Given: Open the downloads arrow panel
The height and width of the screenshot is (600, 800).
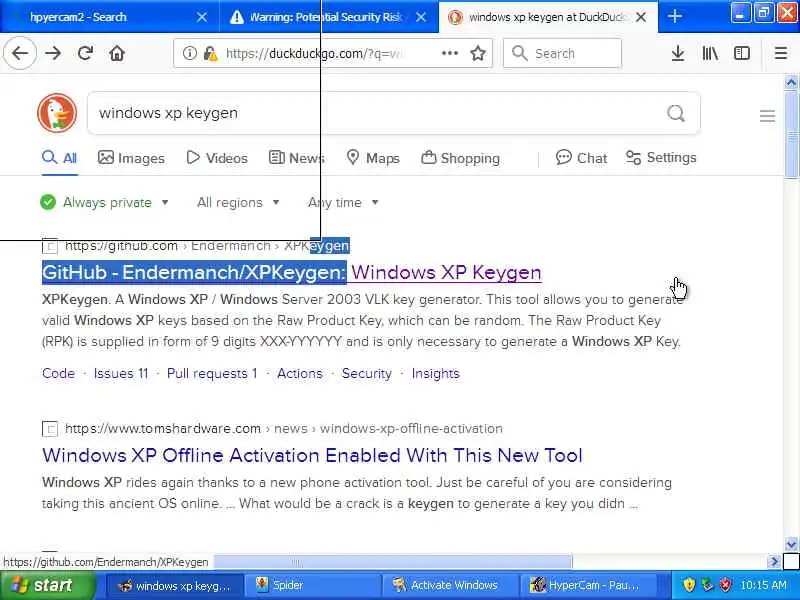Looking at the screenshot, I should coord(678,53).
